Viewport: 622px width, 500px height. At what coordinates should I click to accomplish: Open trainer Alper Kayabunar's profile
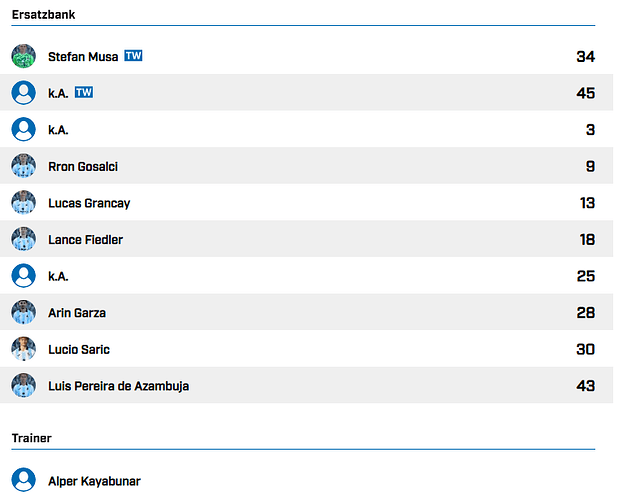point(94,481)
